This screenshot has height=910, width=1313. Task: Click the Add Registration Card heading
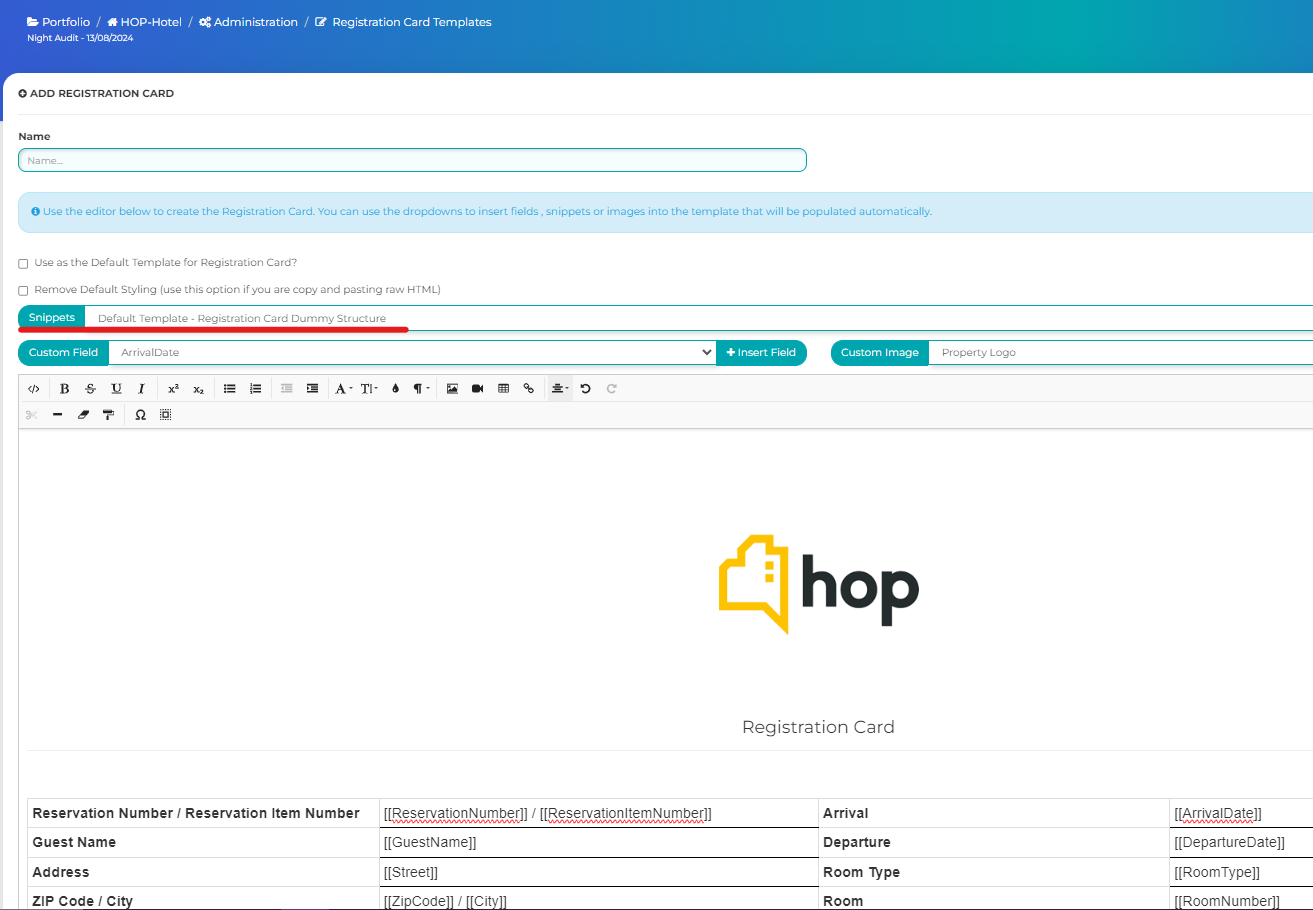[x=96, y=93]
